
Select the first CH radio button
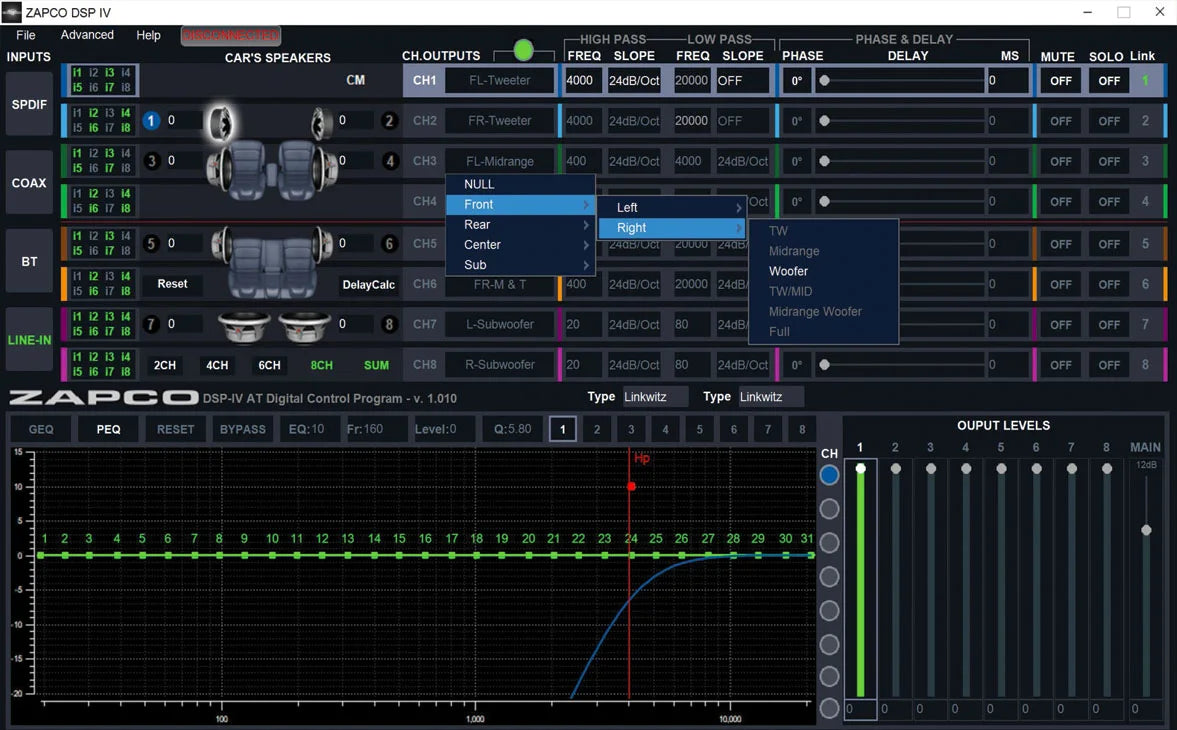pyautogui.click(x=829, y=475)
